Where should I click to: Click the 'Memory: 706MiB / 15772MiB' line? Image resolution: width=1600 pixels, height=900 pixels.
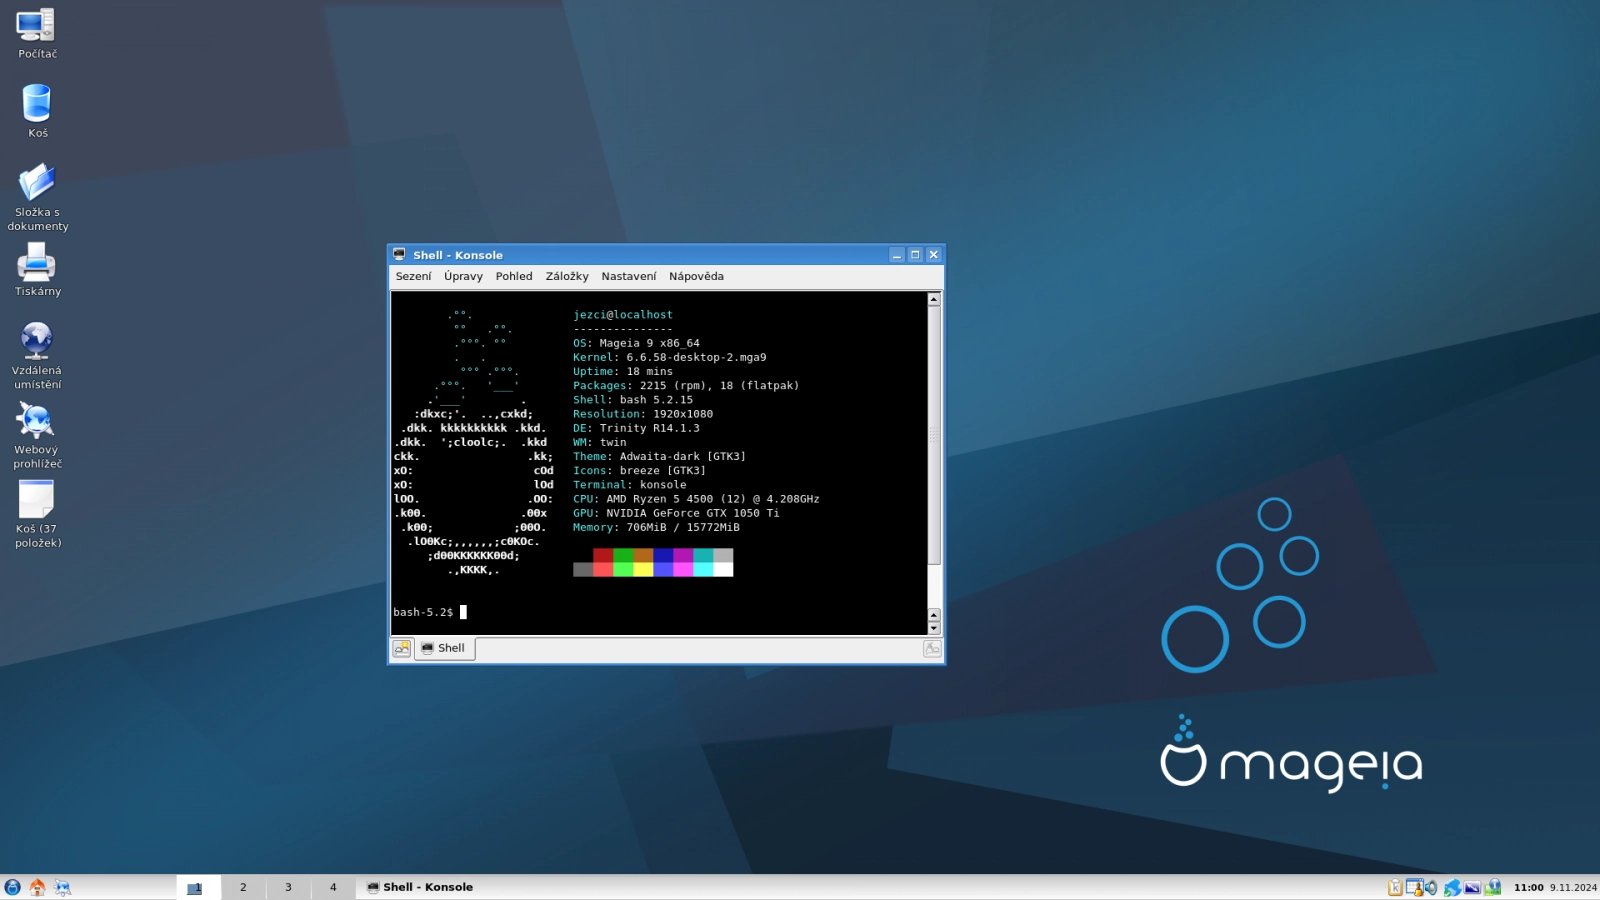(656, 528)
